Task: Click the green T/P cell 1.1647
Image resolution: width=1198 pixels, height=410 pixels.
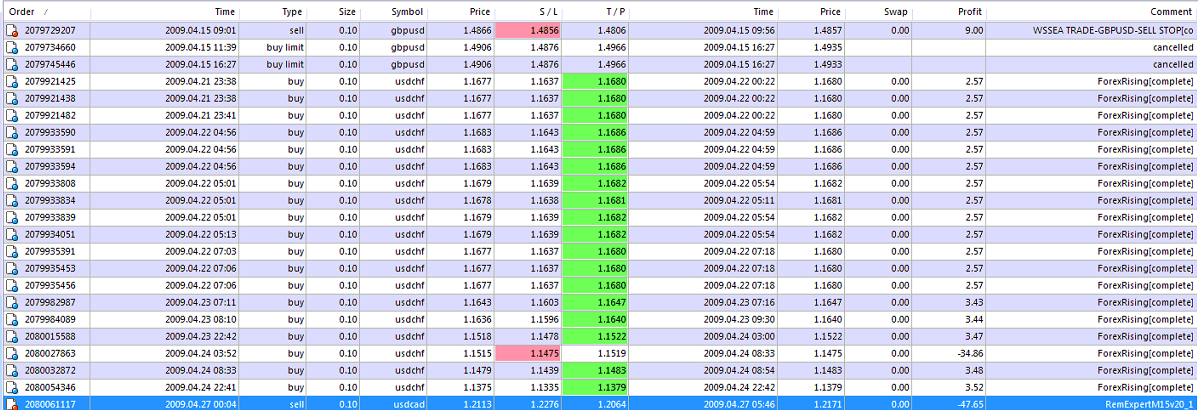Action: click(x=595, y=302)
